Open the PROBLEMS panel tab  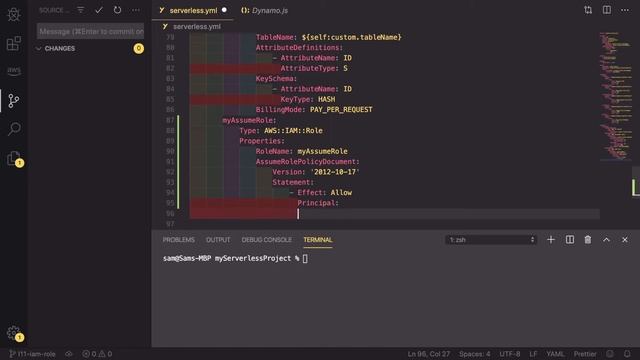[x=178, y=240]
